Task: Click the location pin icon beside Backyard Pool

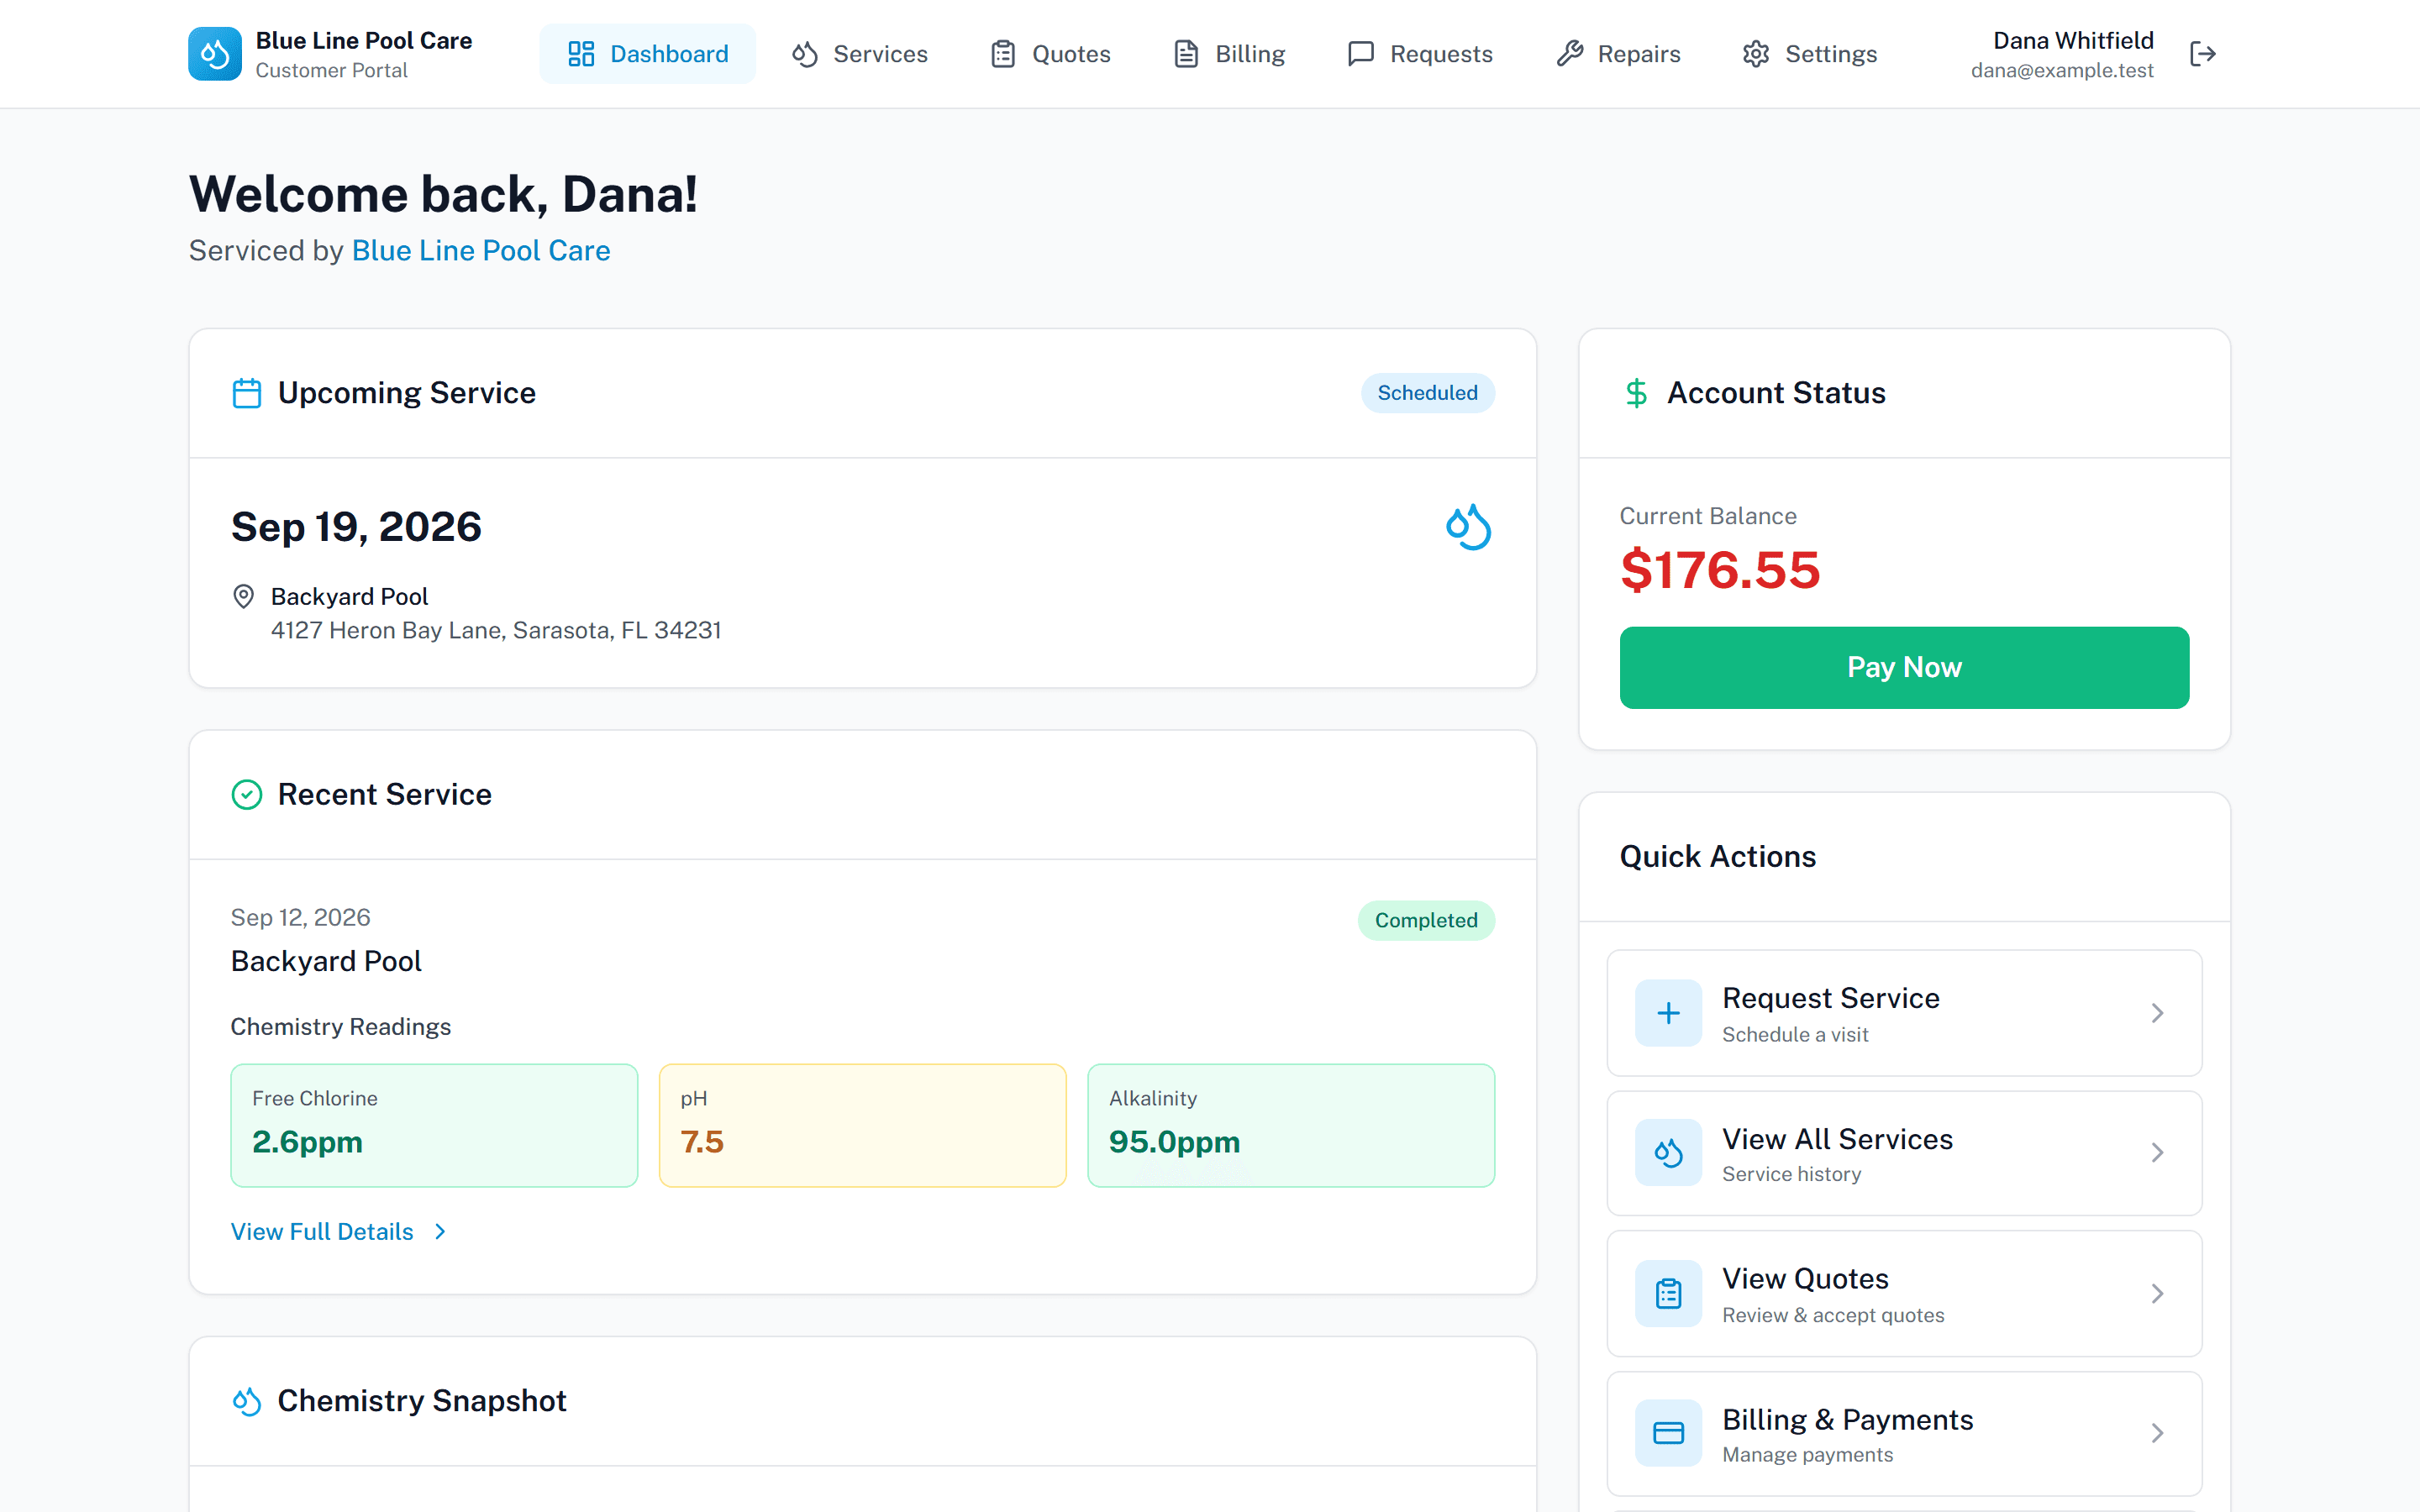Action: (x=243, y=597)
